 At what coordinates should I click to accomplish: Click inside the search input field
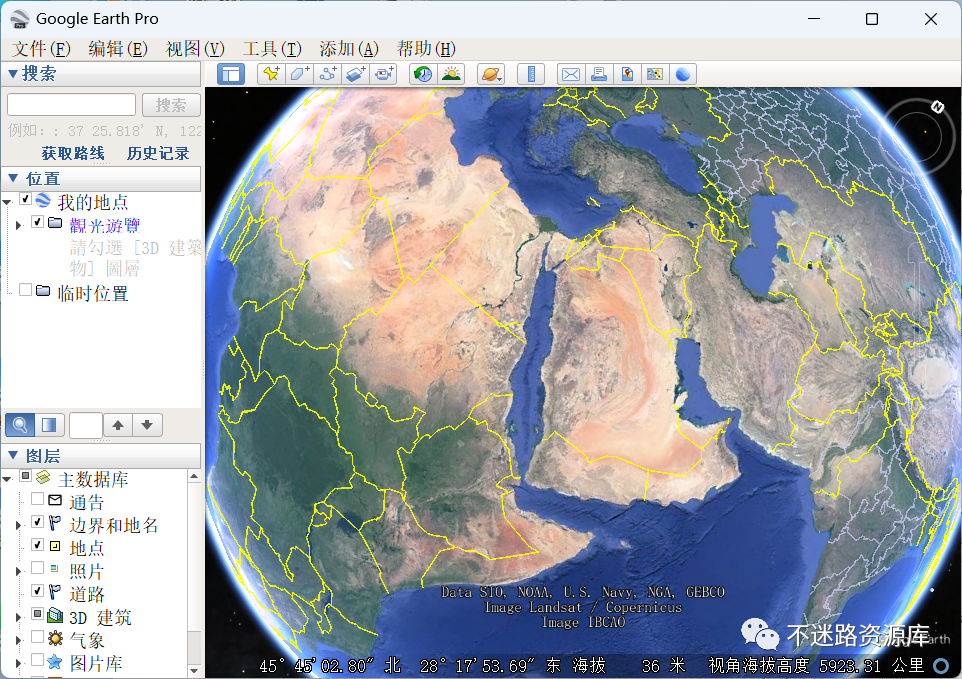pyautogui.click(x=71, y=105)
